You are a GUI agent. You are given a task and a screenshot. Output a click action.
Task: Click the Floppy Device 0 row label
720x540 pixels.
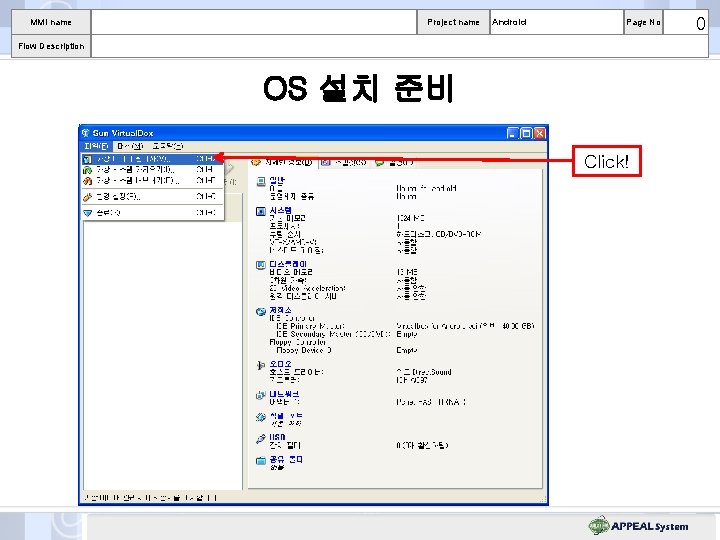(304, 350)
